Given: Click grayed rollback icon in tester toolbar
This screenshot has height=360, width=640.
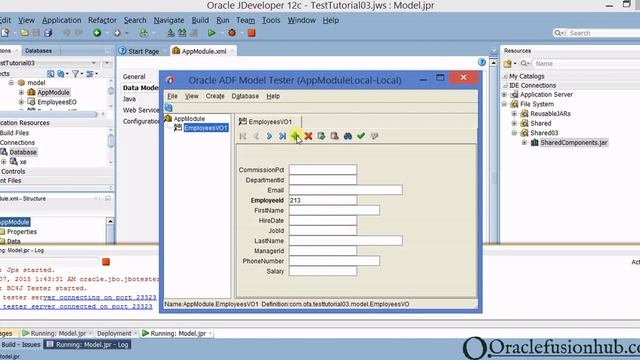Looking at the screenshot, I should coord(374,136).
